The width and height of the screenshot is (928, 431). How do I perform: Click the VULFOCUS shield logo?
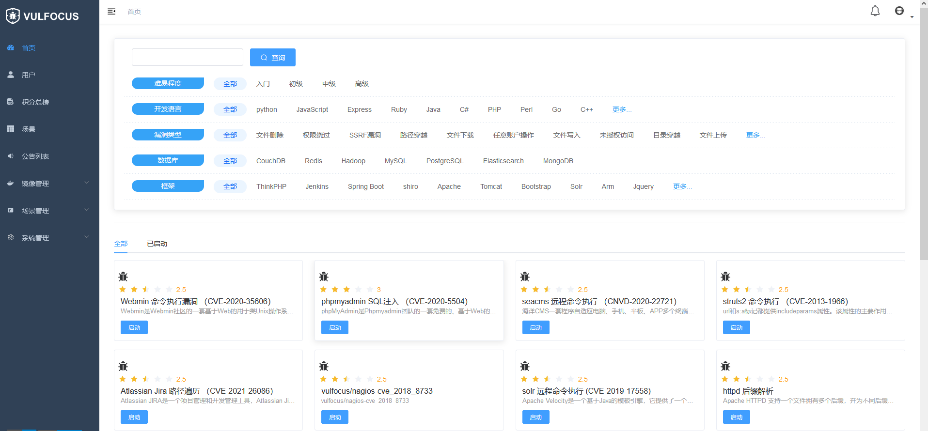pyautogui.click(x=13, y=13)
